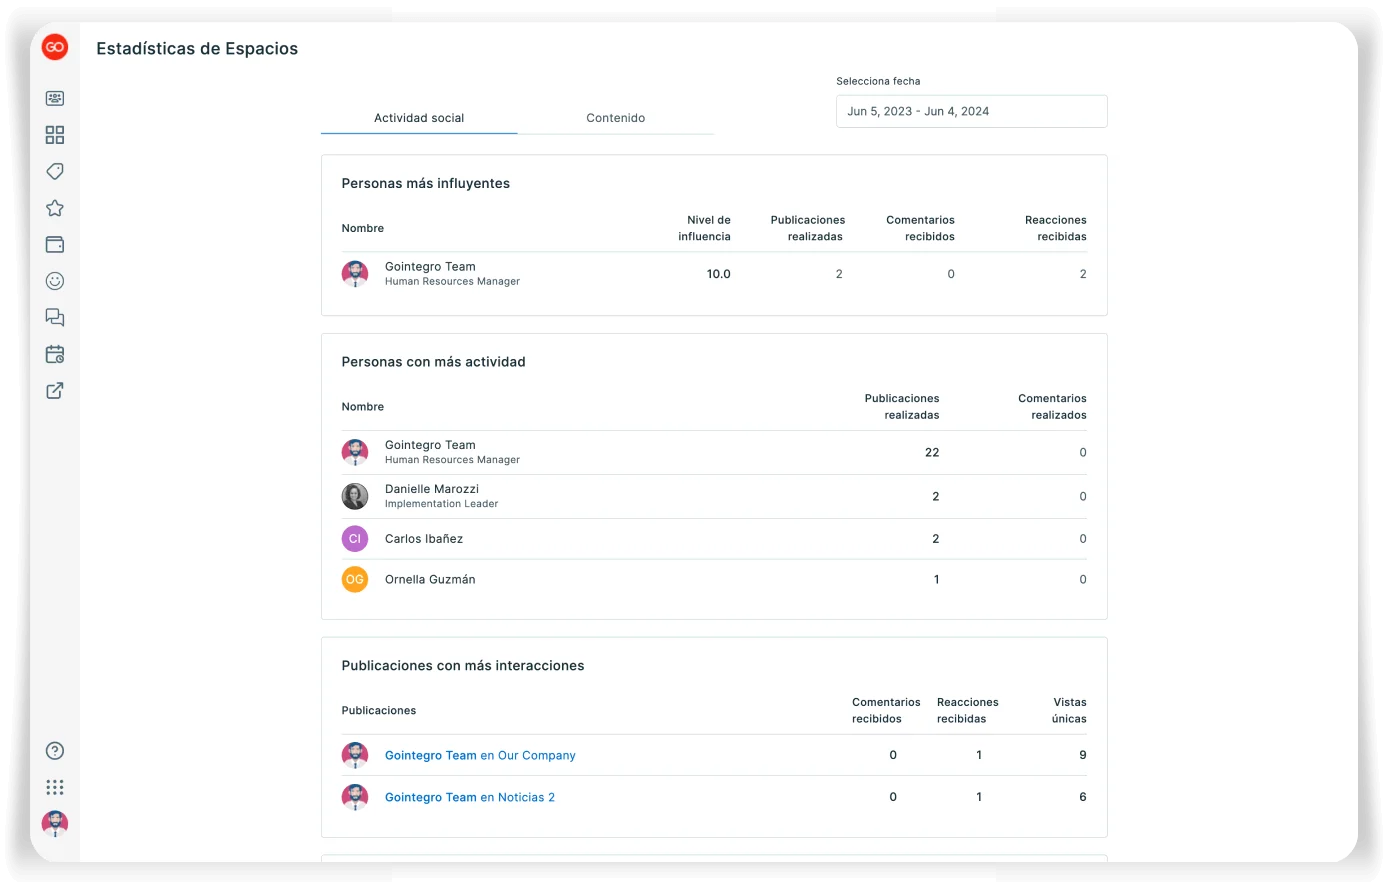The image size is (1388, 890).
Task: Switch to the Contenido tab
Action: (x=616, y=118)
